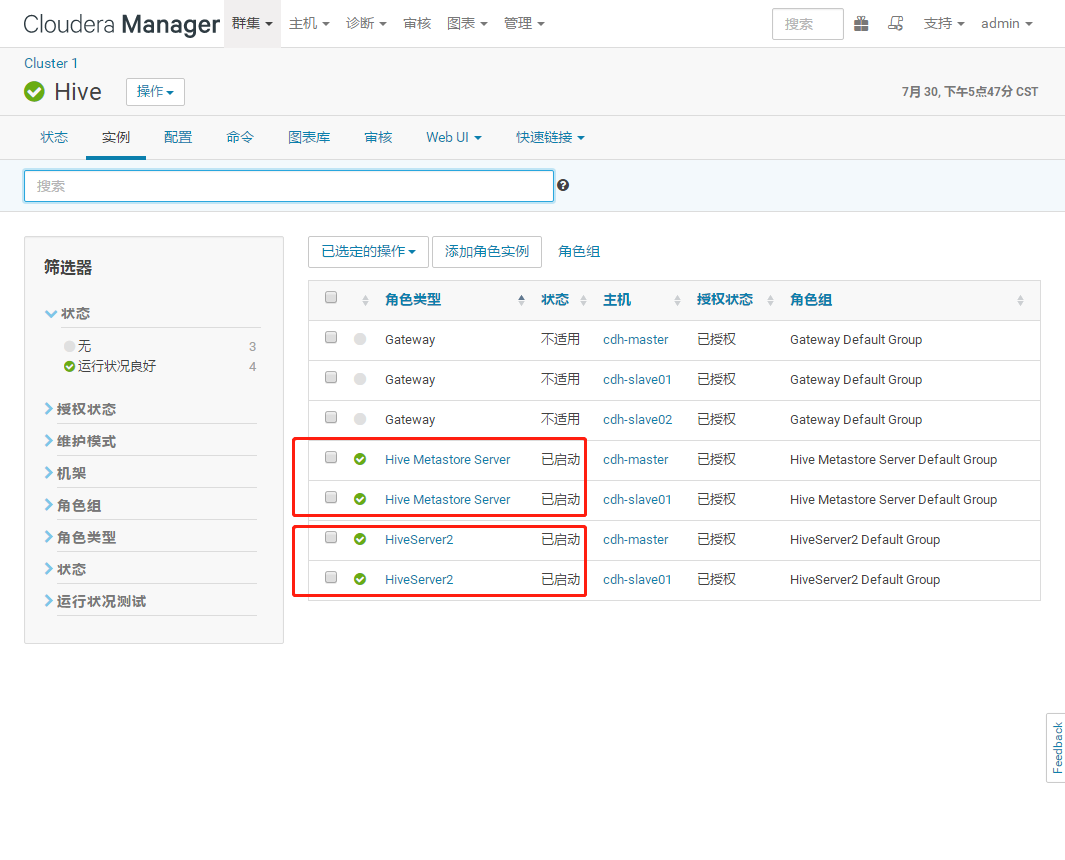Expand the 机架 filter
Image resolution: width=1065 pixels, height=860 pixels.
(65, 473)
